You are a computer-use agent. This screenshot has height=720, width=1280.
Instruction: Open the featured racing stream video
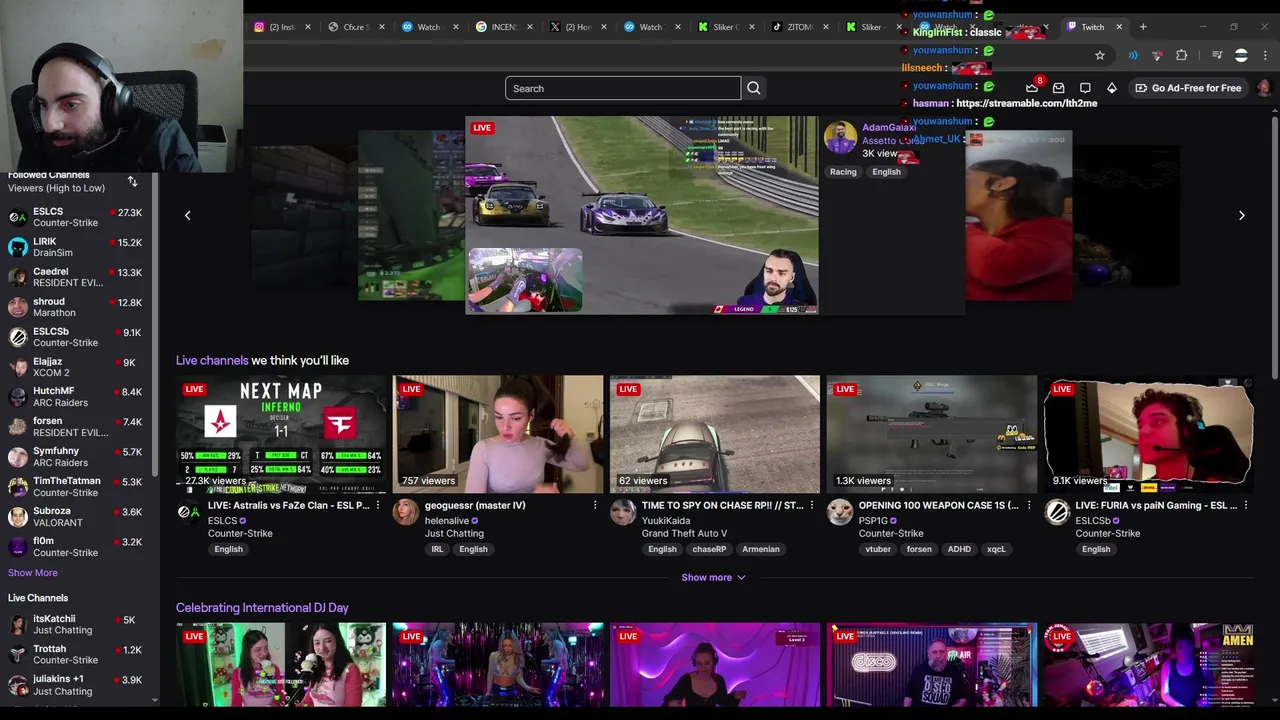(x=642, y=215)
